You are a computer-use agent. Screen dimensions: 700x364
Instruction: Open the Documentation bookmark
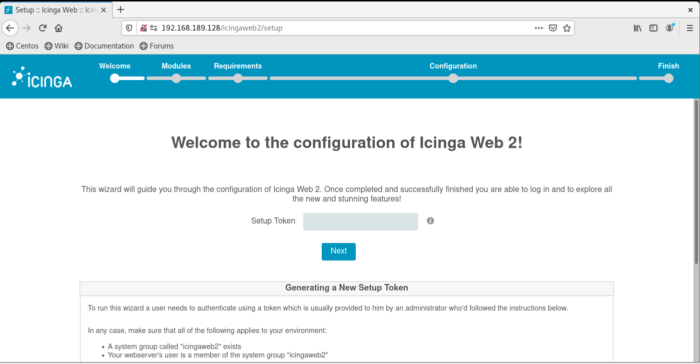click(104, 46)
